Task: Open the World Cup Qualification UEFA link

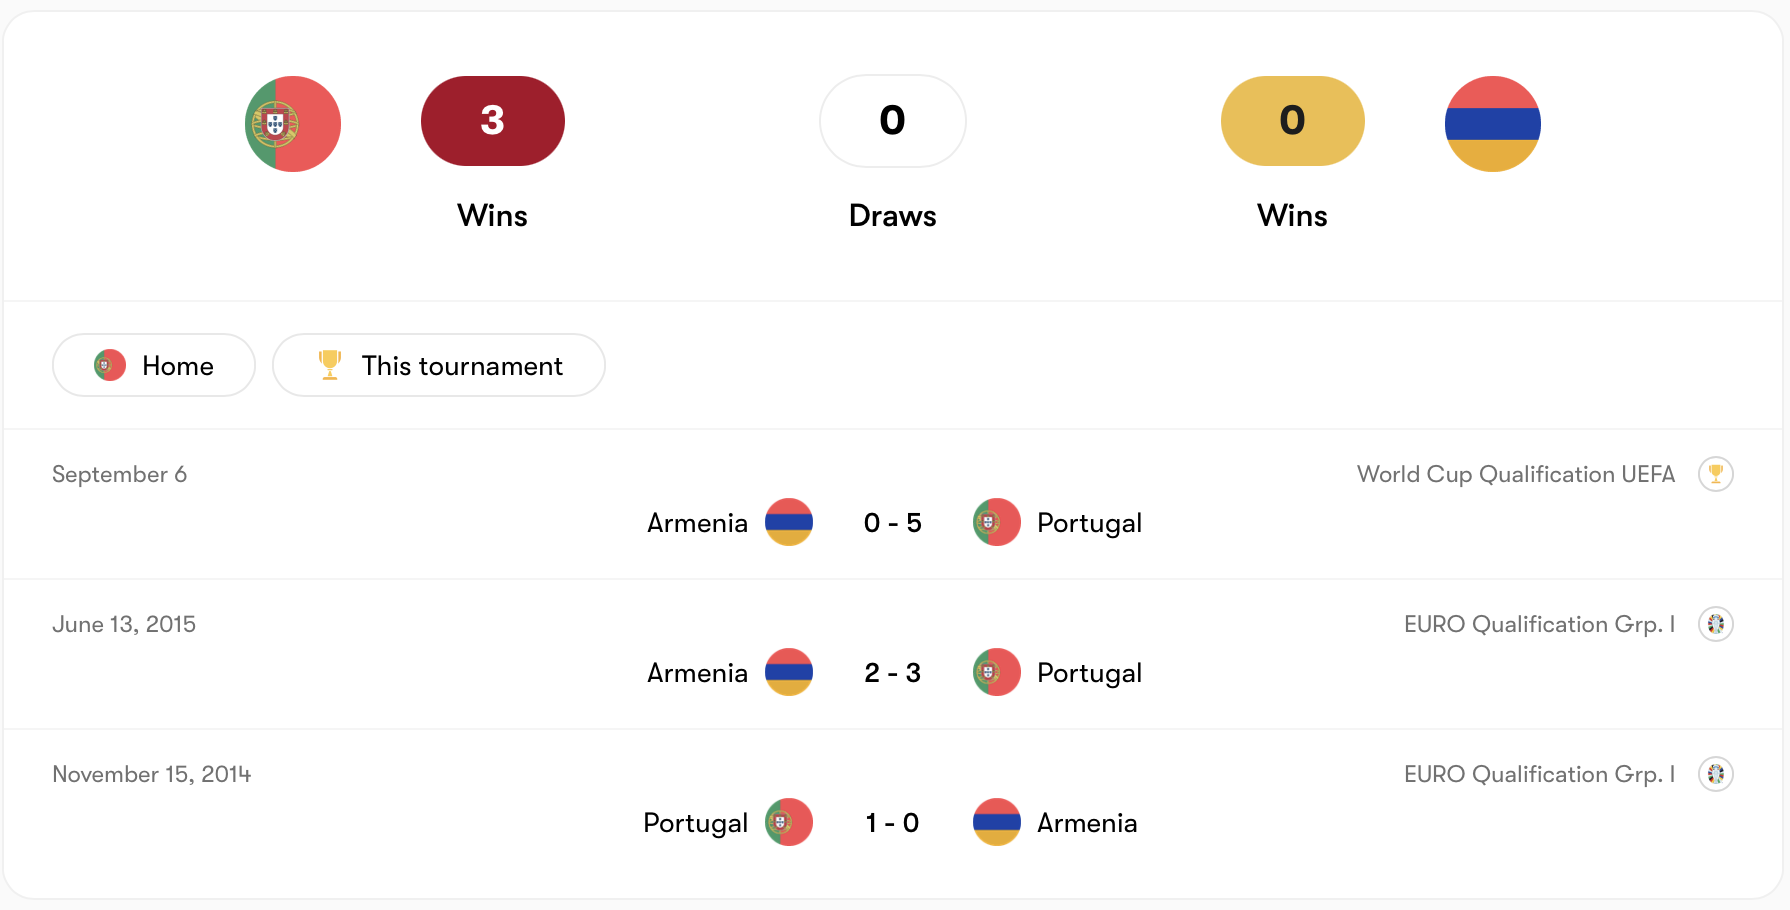Action: click(x=1515, y=474)
